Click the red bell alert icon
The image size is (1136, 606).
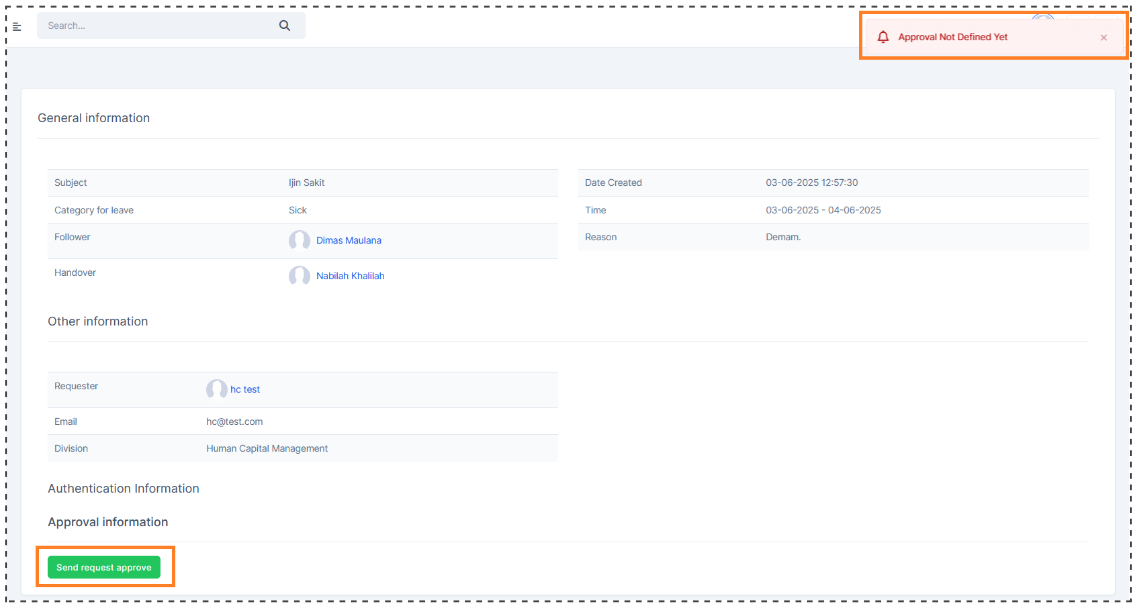883,37
